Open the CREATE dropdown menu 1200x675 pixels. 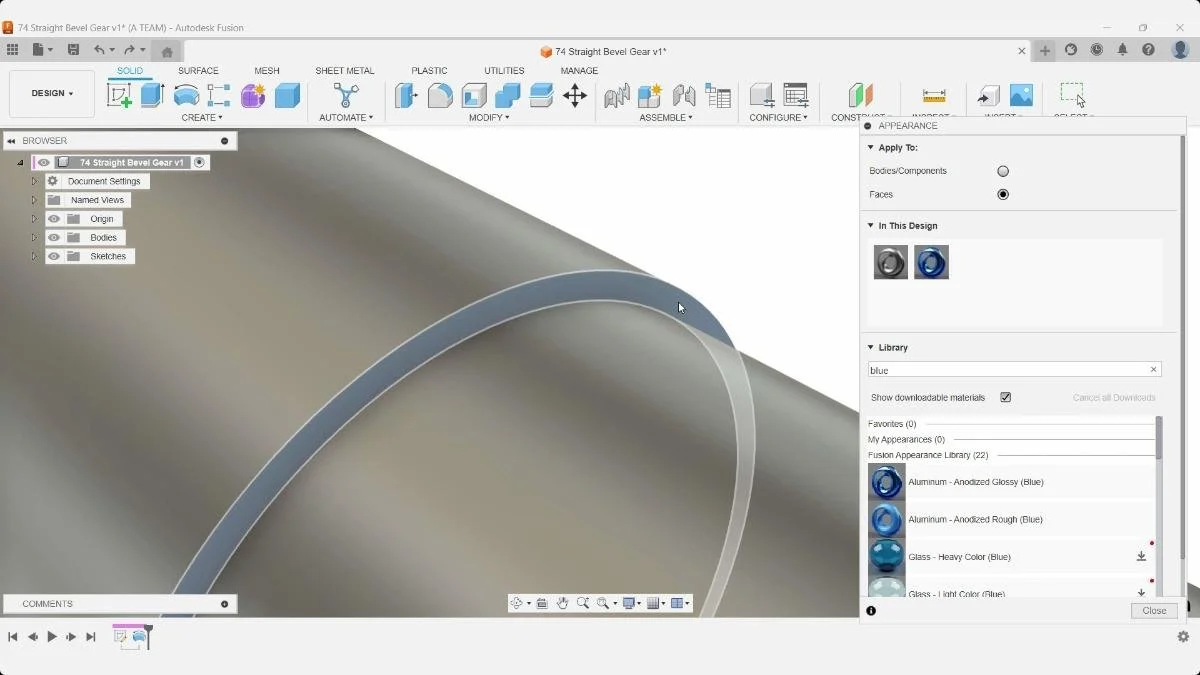[x=202, y=117]
